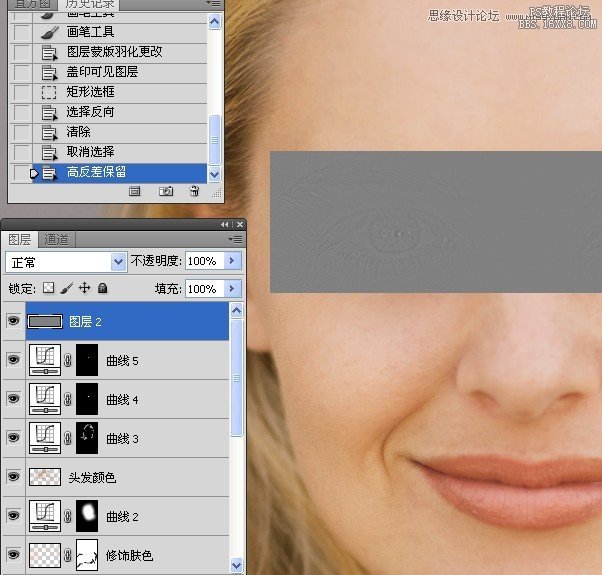
Task: Click the 矩形选框 marquee icon in history
Action: pyautogui.click(x=49, y=92)
